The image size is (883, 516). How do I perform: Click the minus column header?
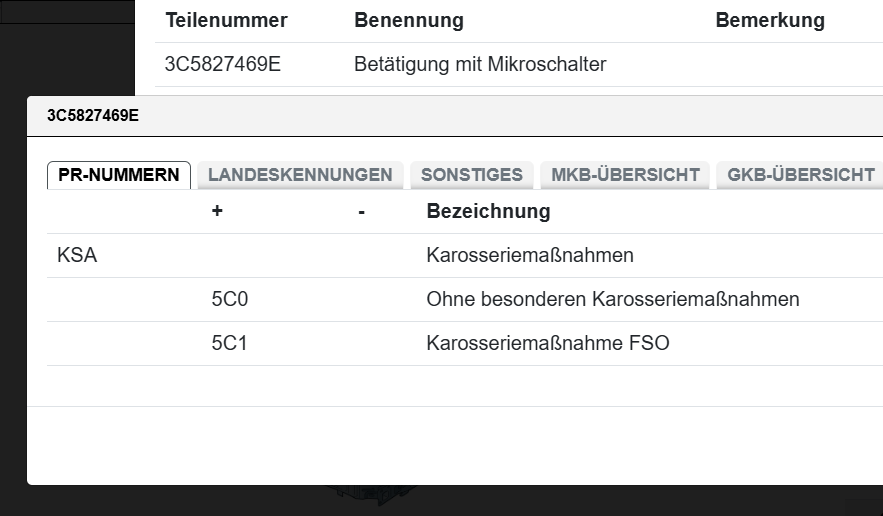[361, 211]
